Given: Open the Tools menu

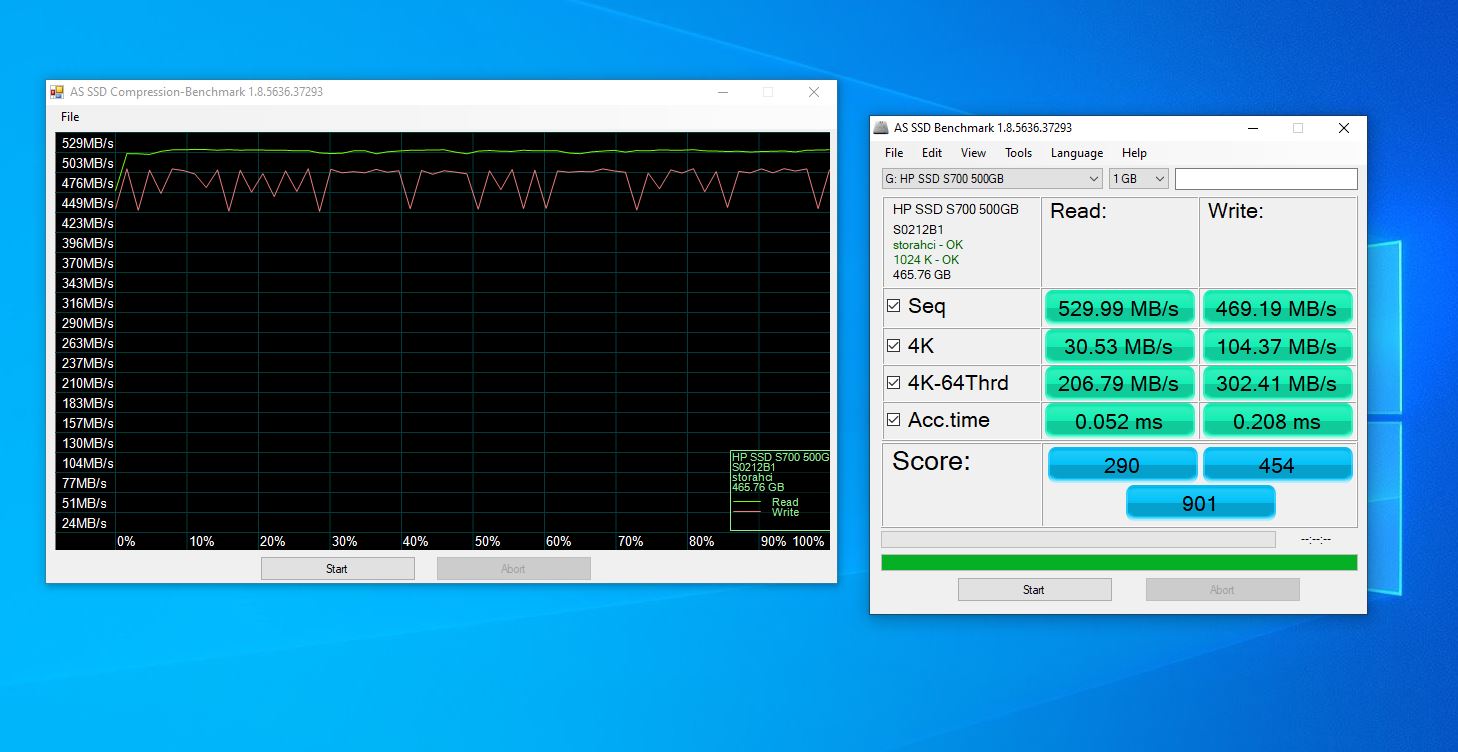Looking at the screenshot, I should 1018,153.
